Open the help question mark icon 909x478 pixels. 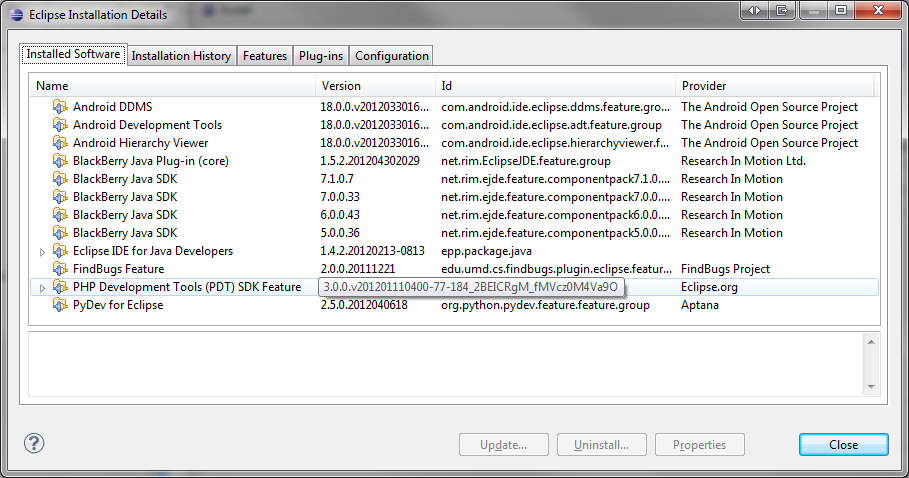(34, 443)
